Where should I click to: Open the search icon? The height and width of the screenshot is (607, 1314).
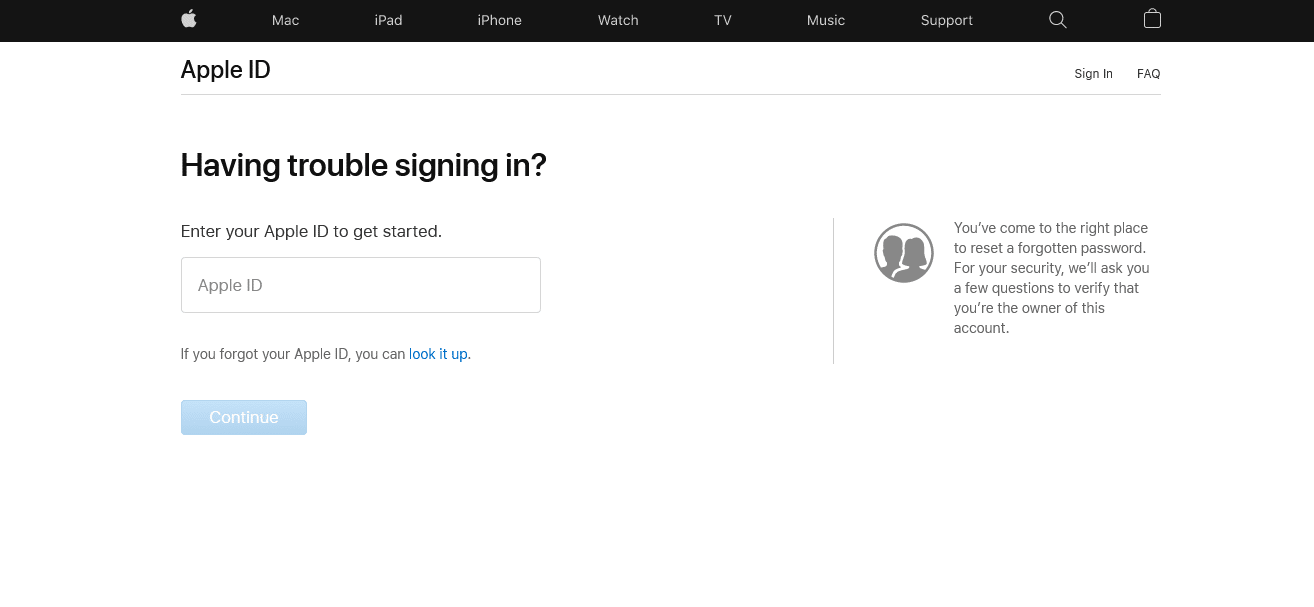click(1057, 20)
